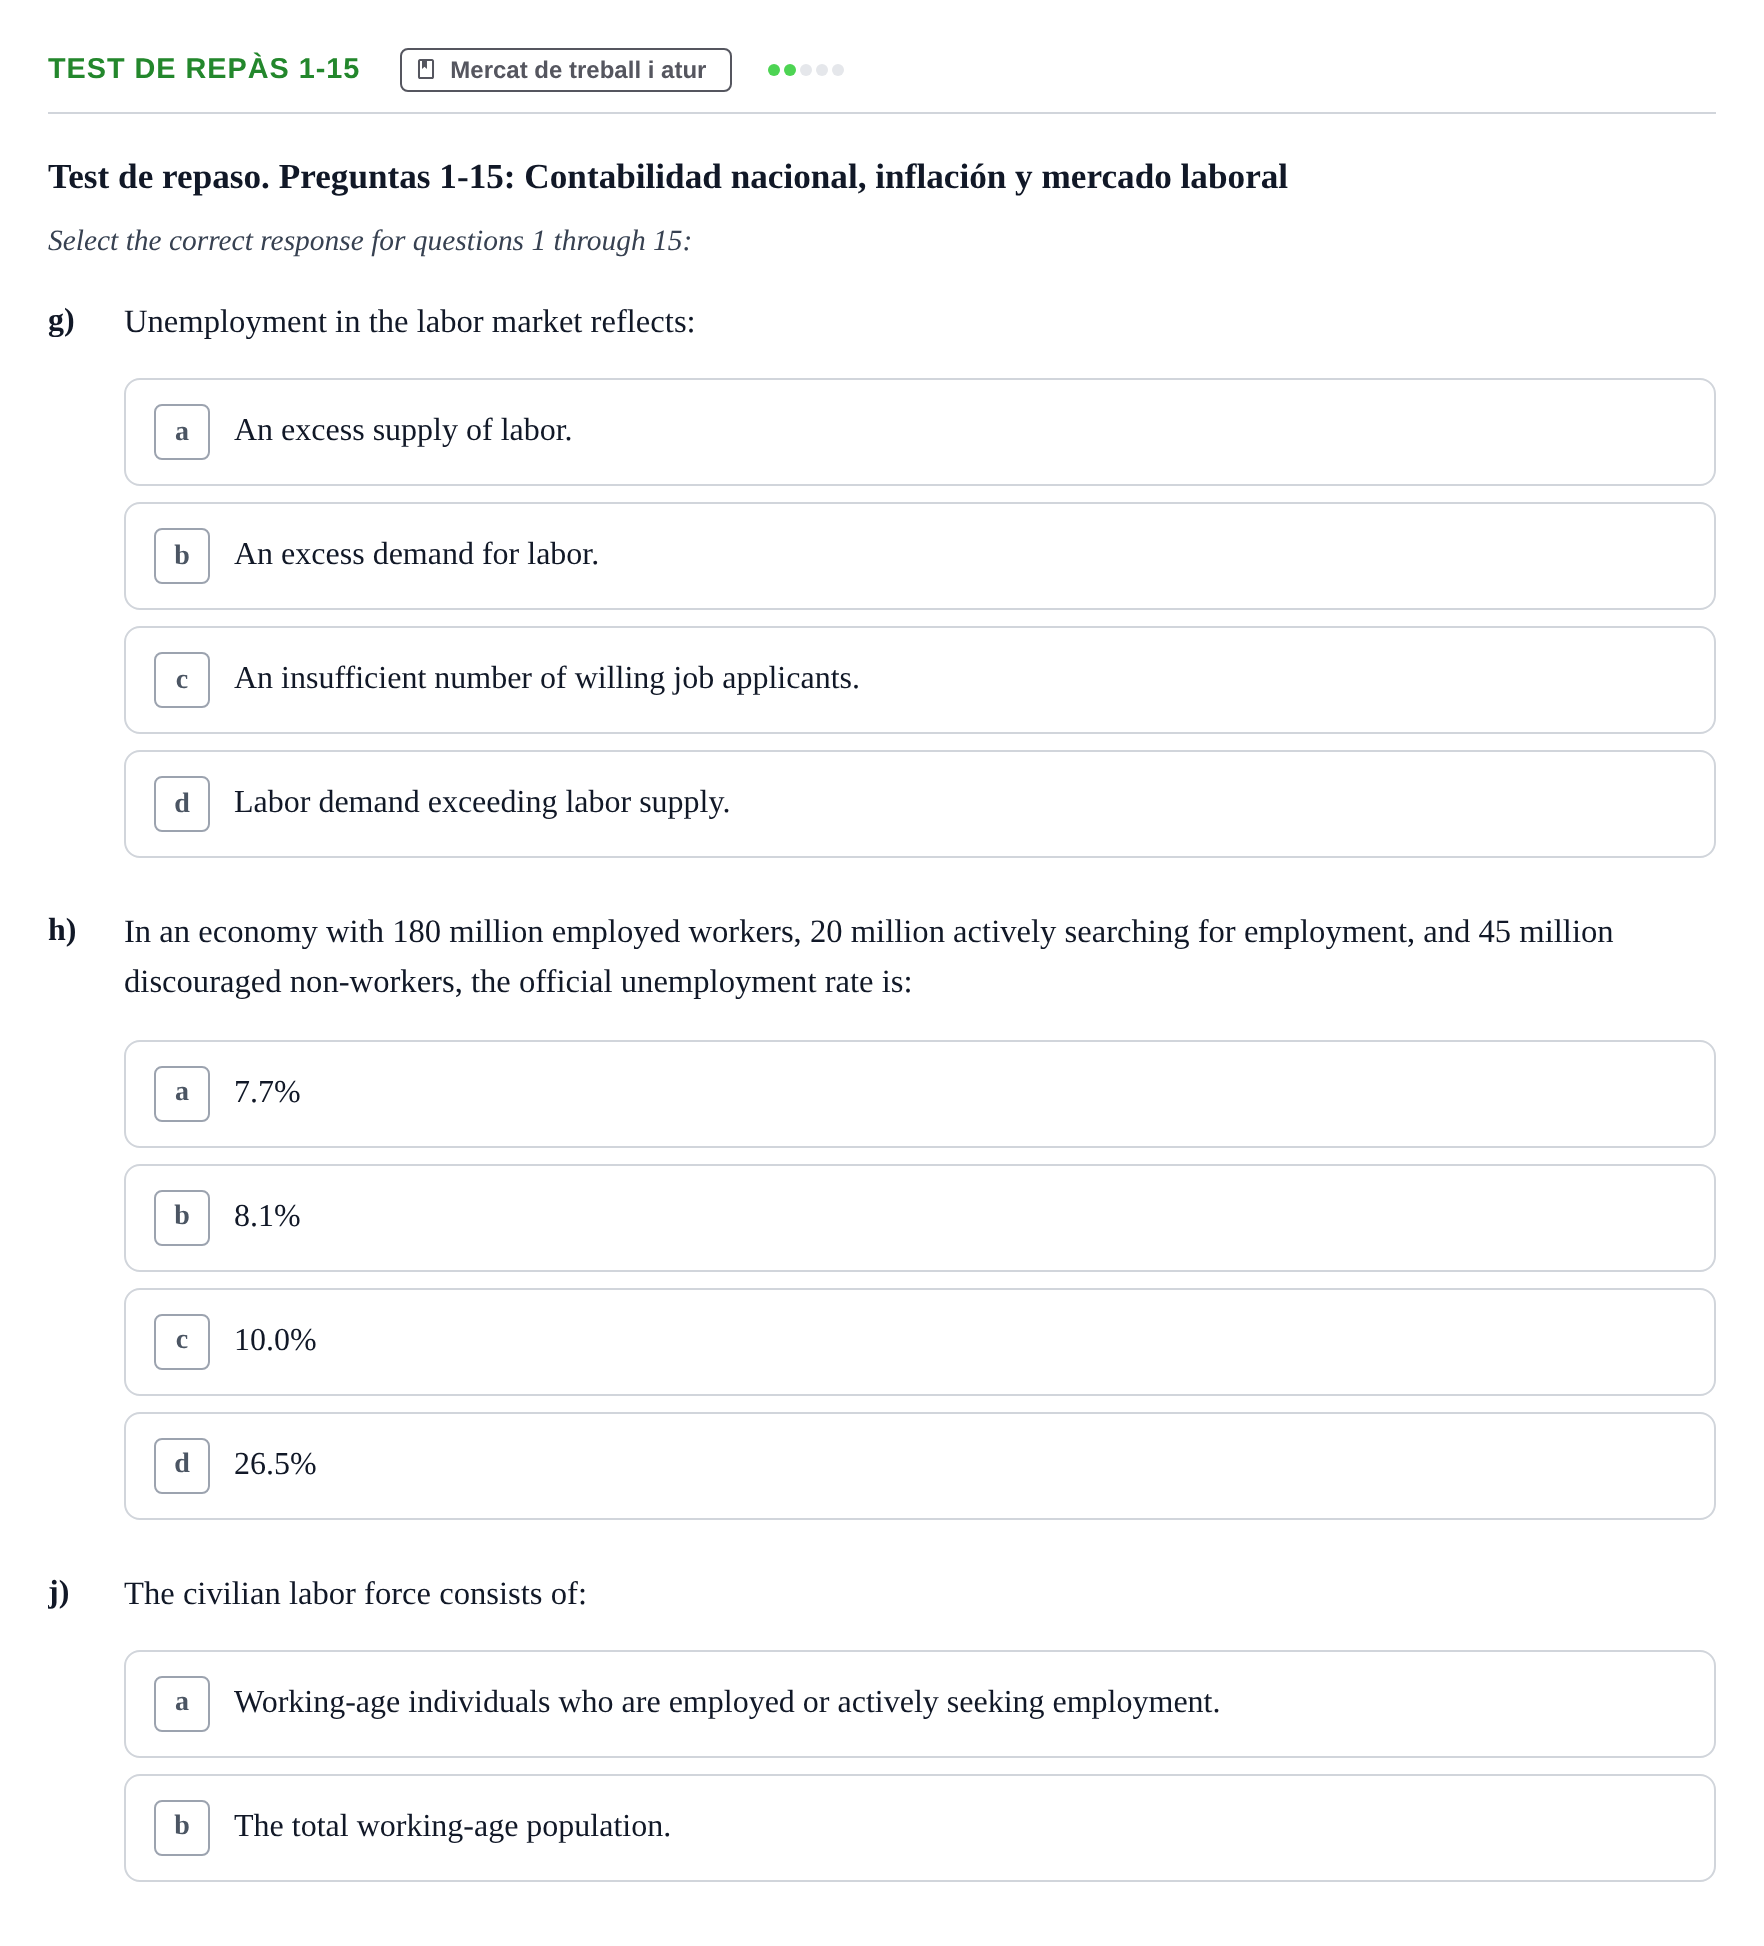Select answer a, An excess supply of labor
The width and height of the screenshot is (1764, 1946).
[x=920, y=432]
